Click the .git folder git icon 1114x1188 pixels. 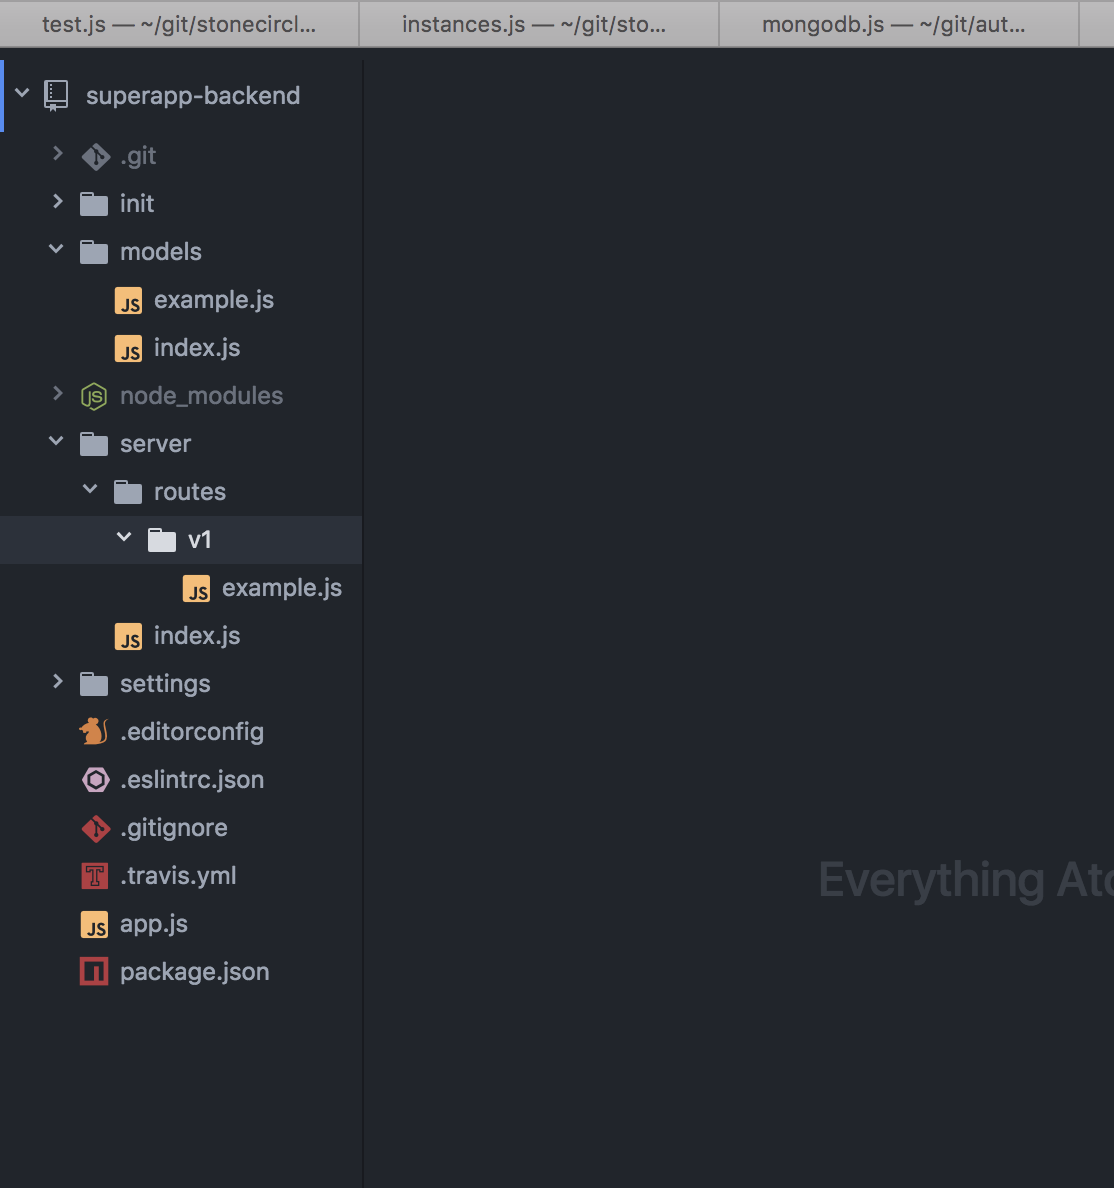tap(95, 157)
